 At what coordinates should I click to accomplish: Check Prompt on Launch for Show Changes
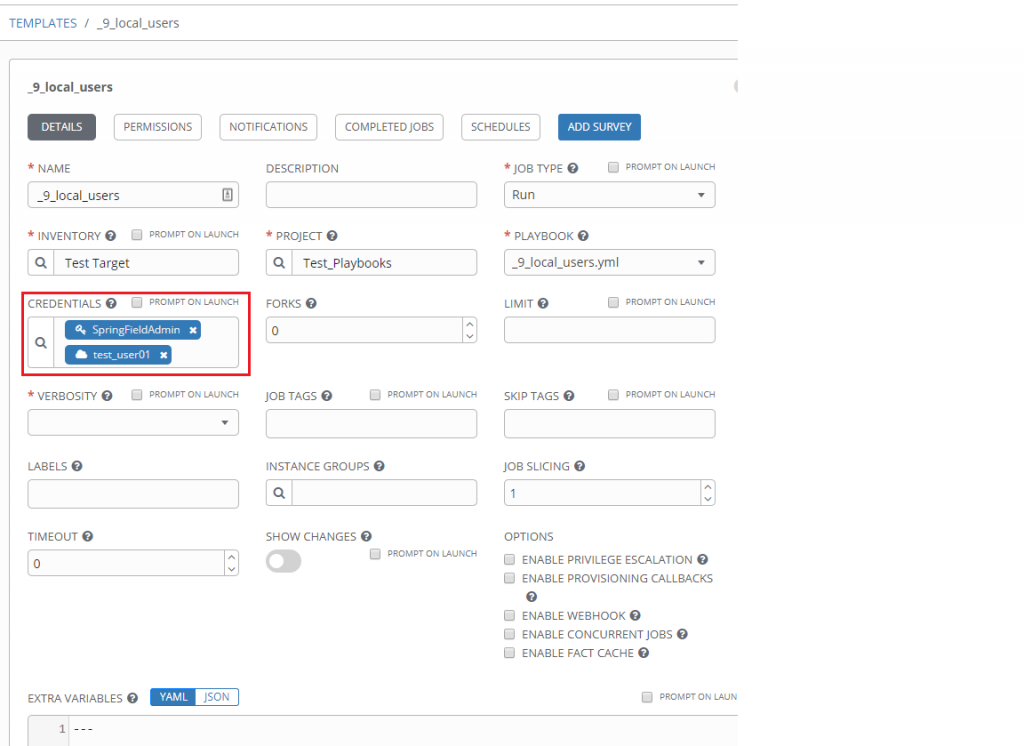tap(375, 554)
